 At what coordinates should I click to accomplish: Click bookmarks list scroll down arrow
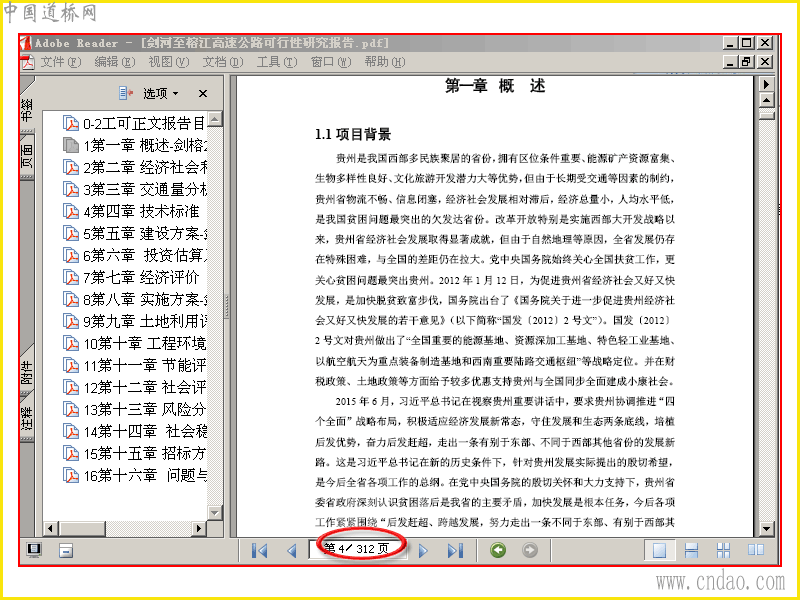pos(215,512)
